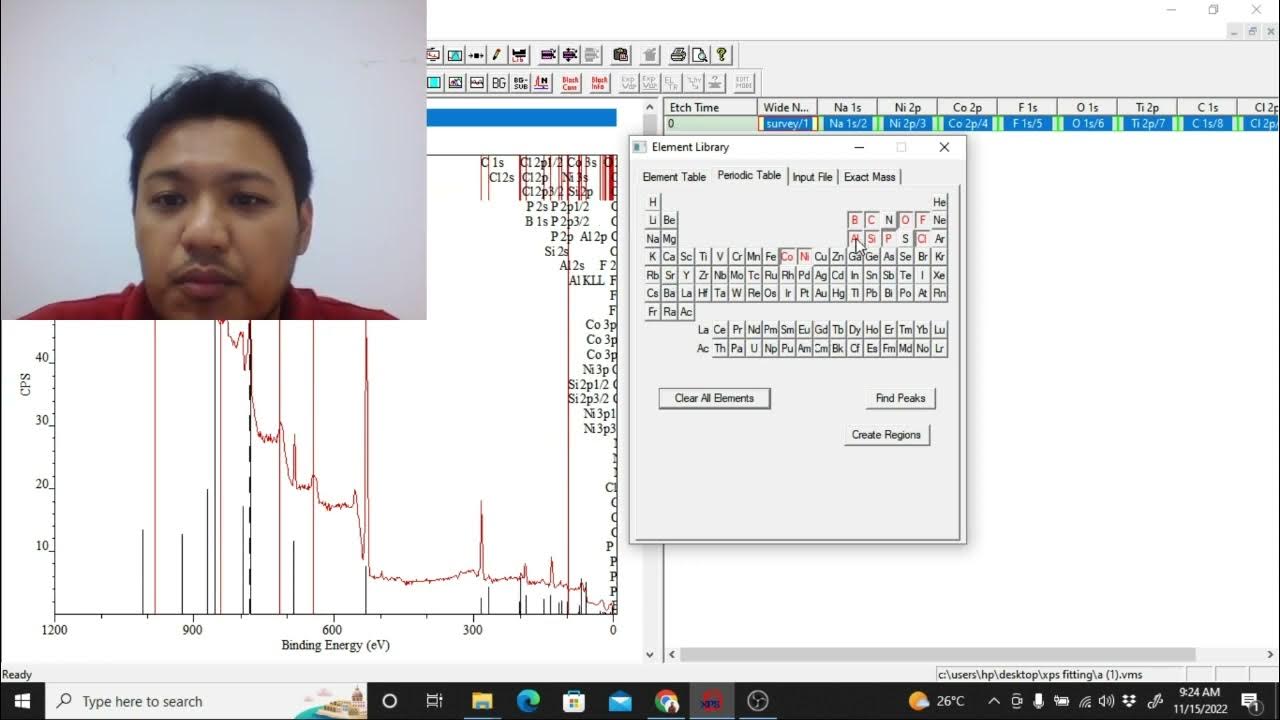Open the Input File tab
1280x720 pixels.
click(x=812, y=177)
